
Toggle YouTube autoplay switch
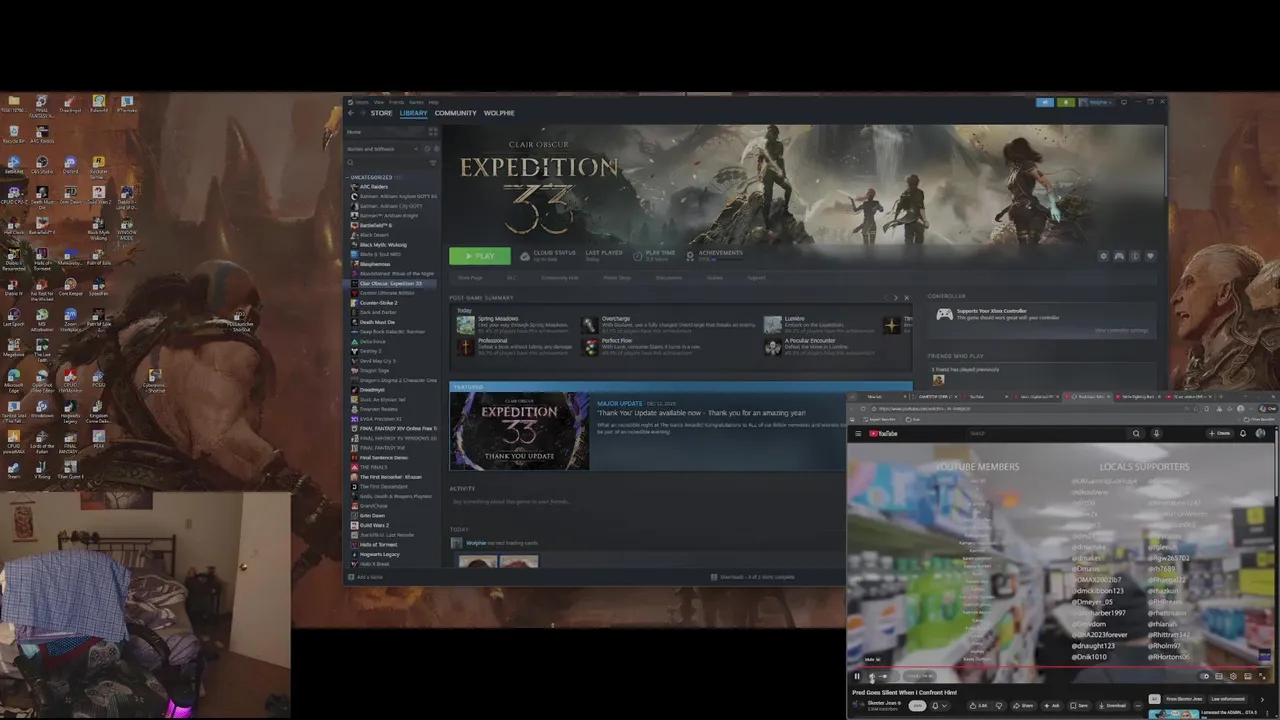pos(1204,676)
